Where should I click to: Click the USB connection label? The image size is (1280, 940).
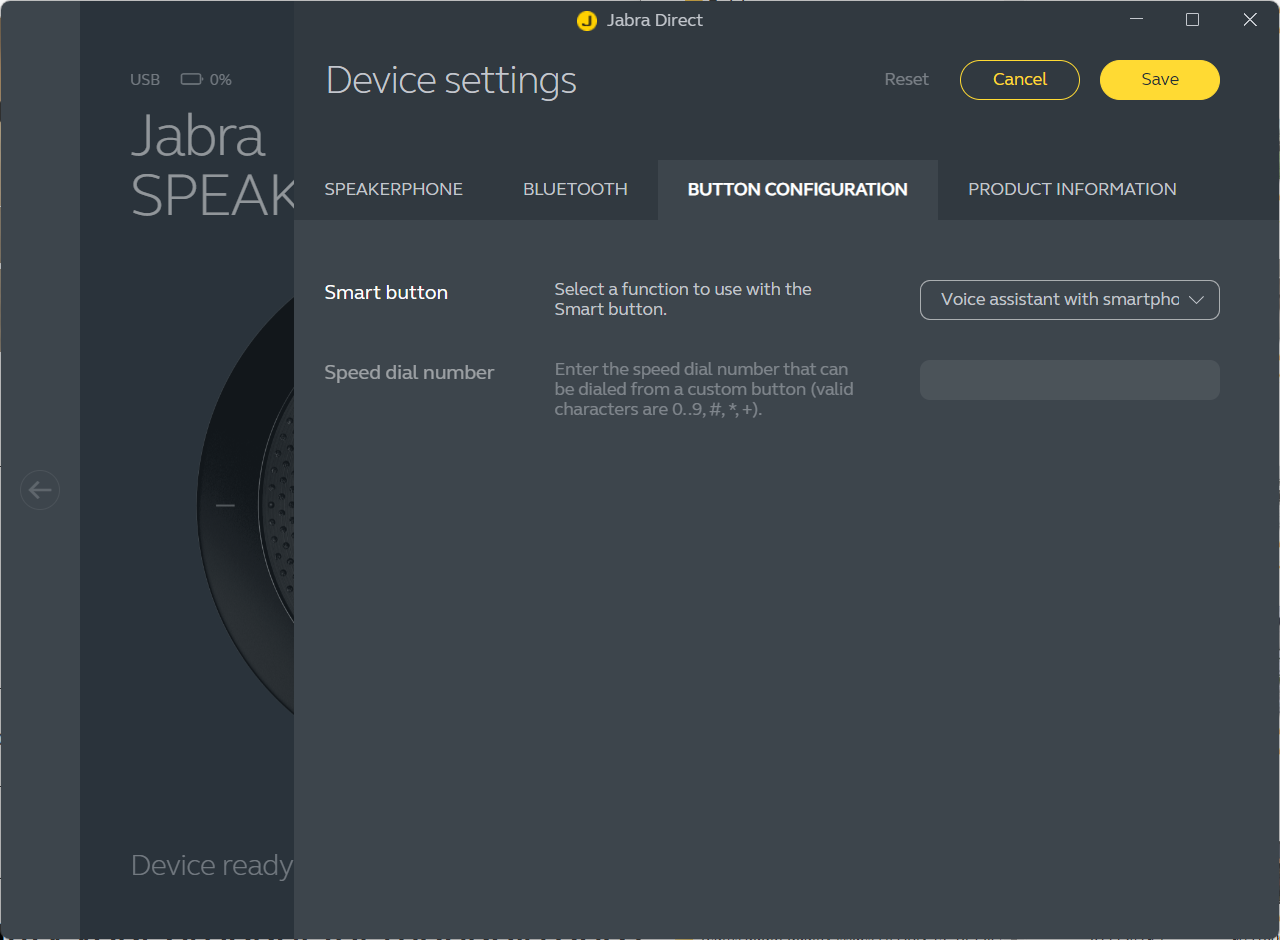pyautogui.click(x=145, y=80)
